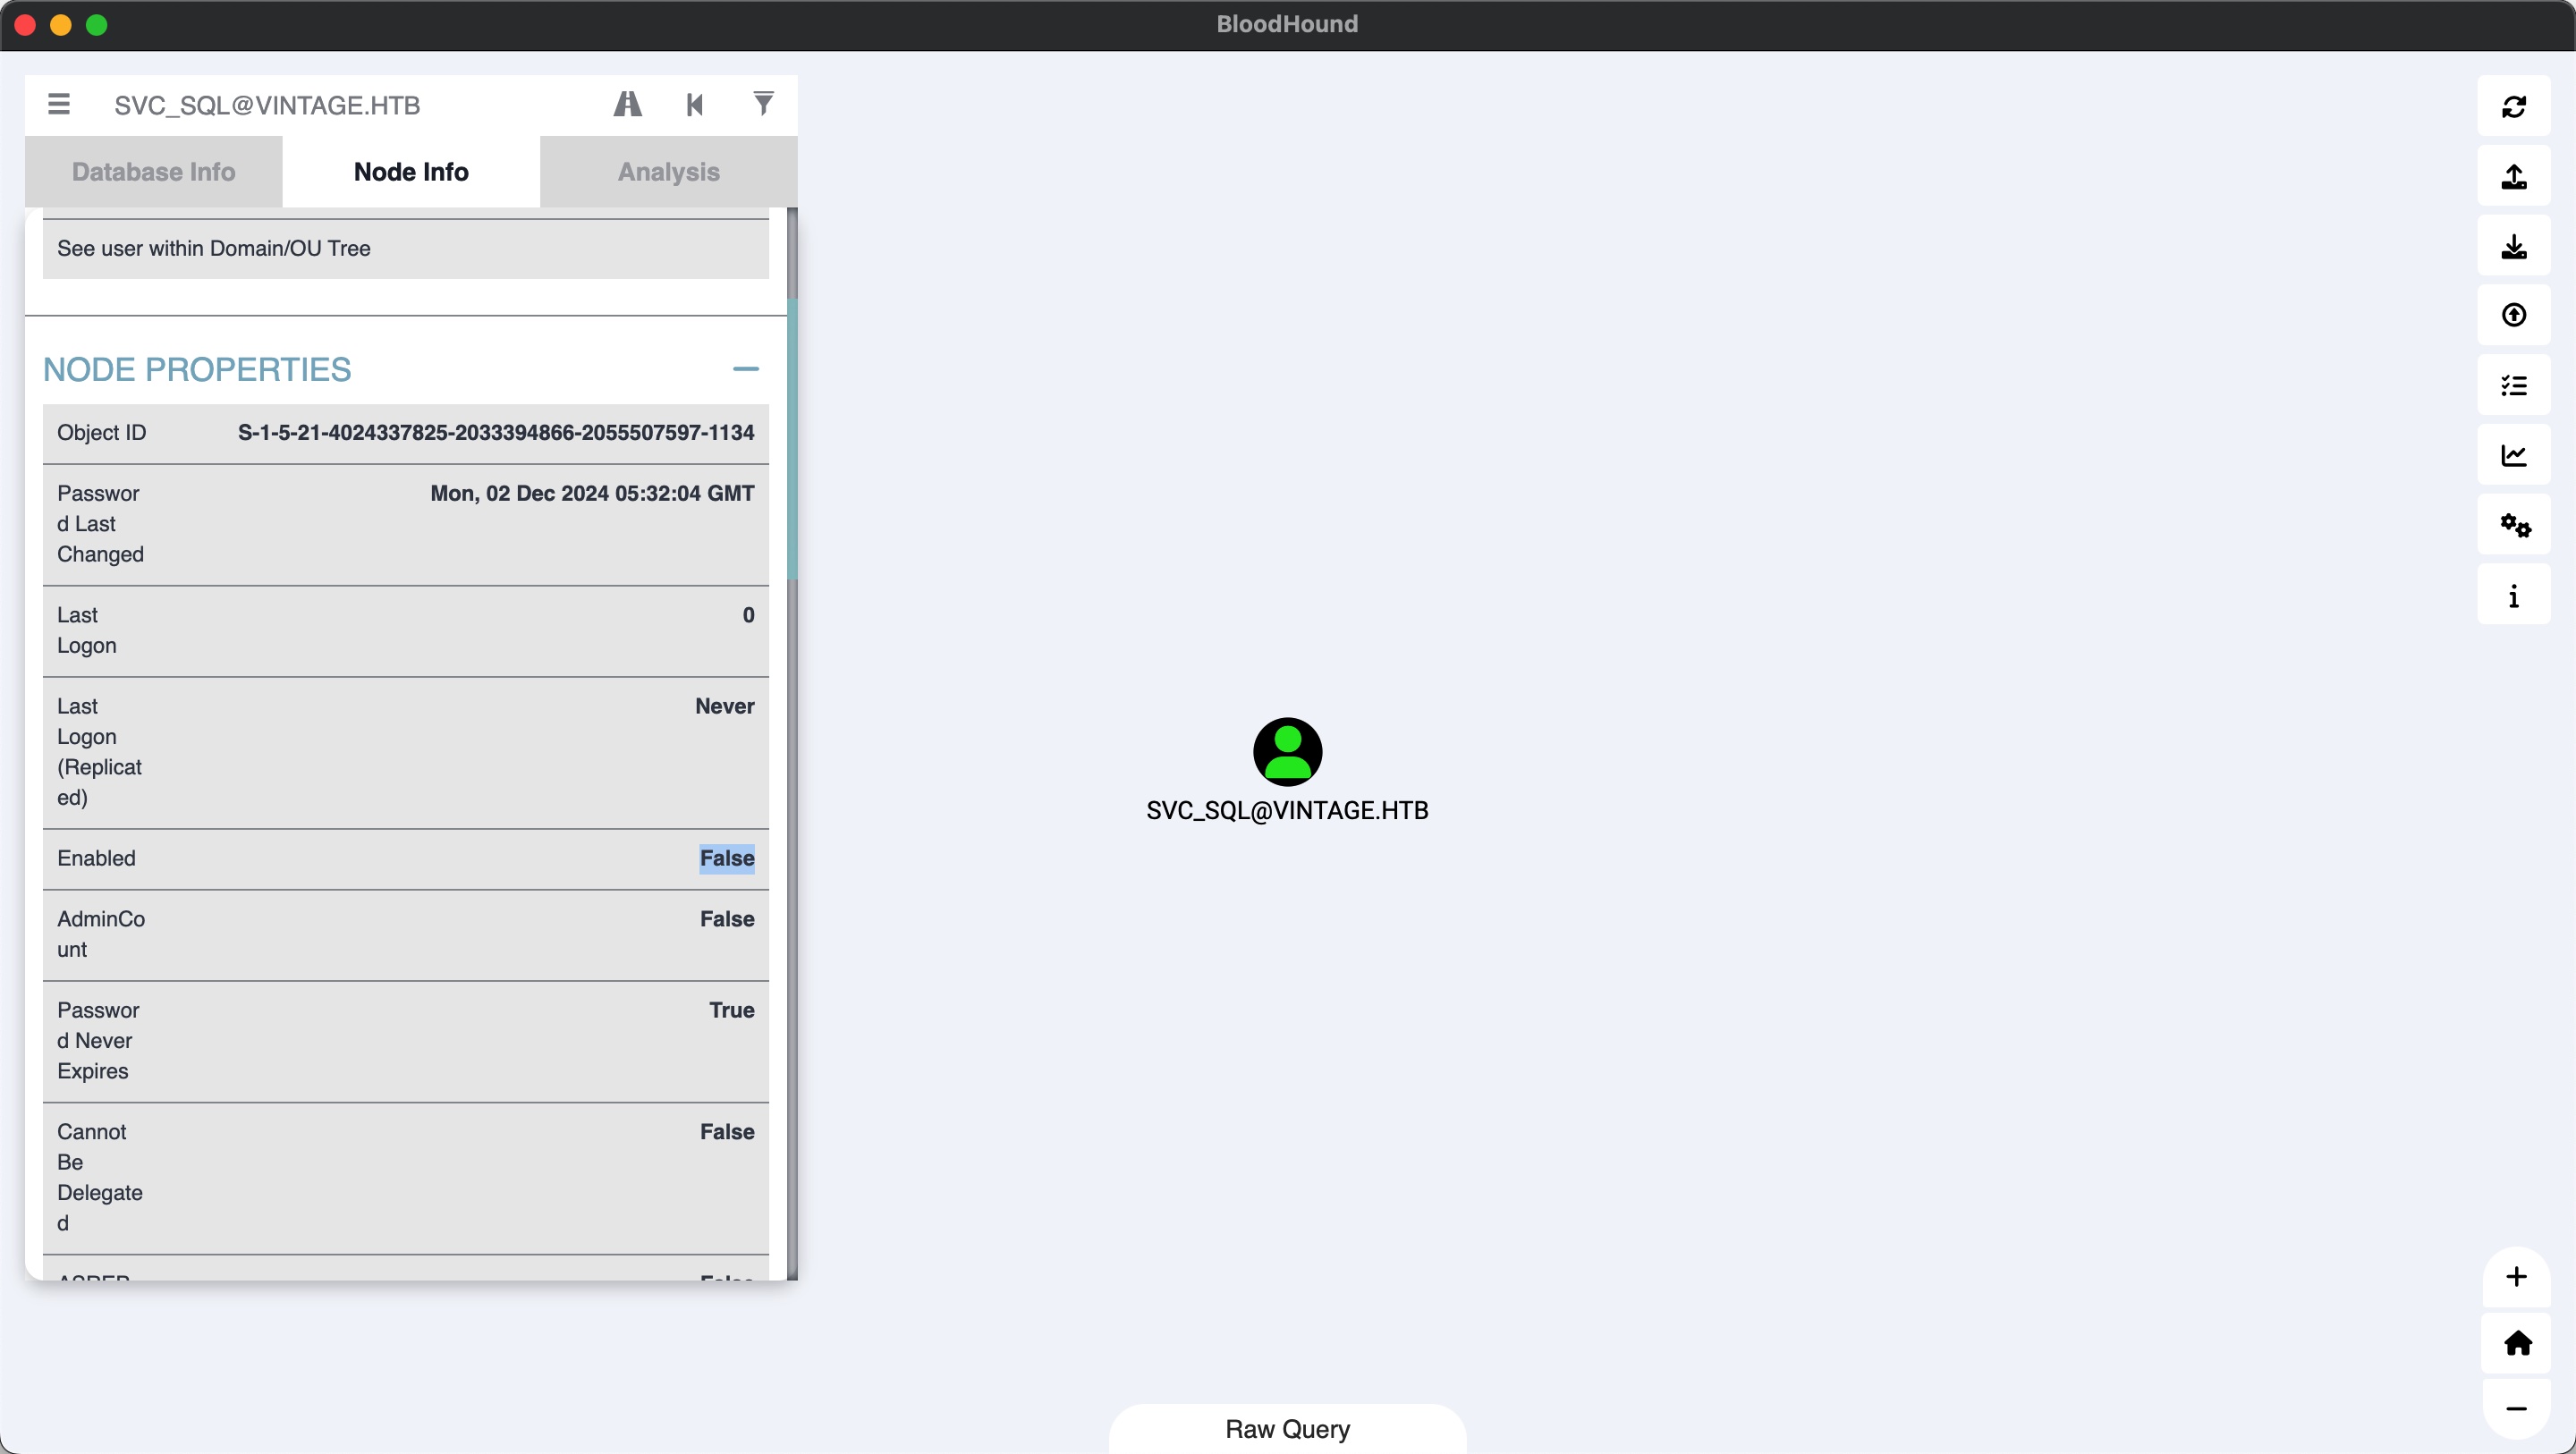The width and height of the screenshot is (2576, 1454).
Task: Collapse the Node Properties section
Action: pos(745,369)
